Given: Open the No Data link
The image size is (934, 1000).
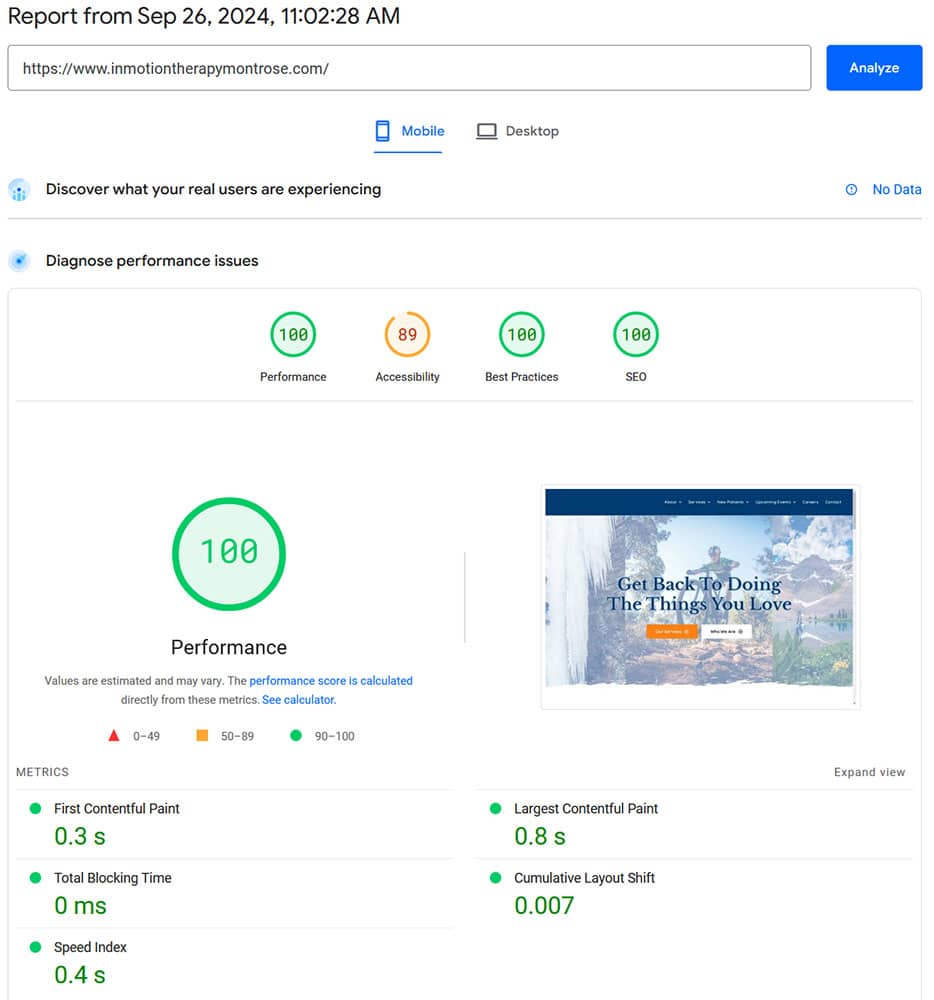Looking at the screenshot, I should tap(896, 189).
